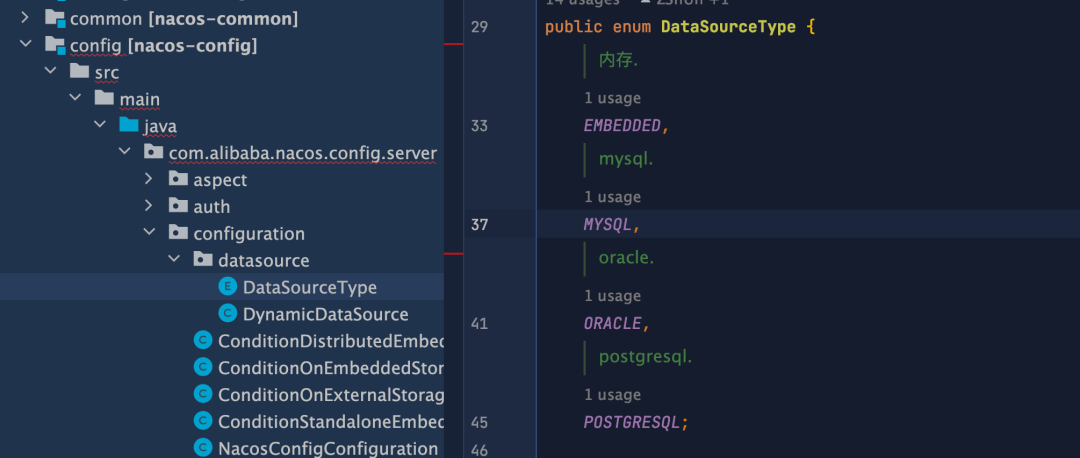Screen dimensions: 1080x458
Task: Click the datasource package folder icon
Action: click(203, 260)
